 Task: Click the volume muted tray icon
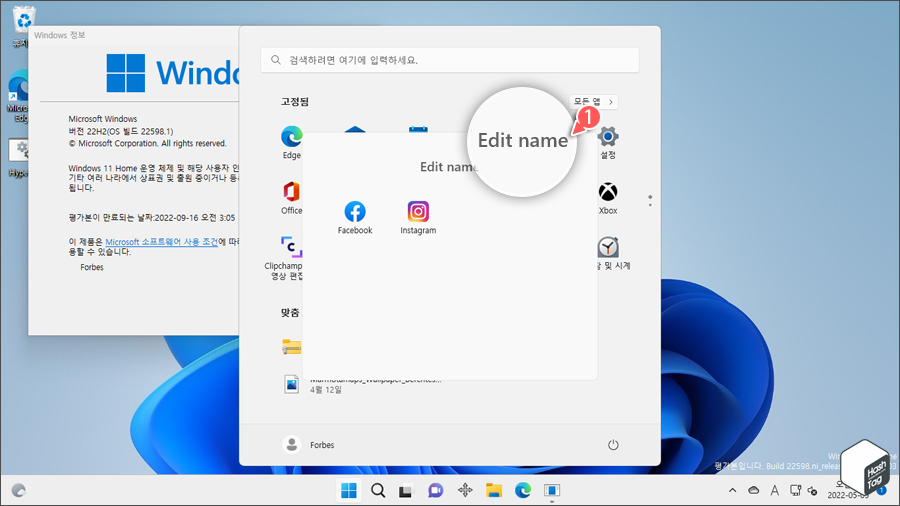coord(812,491)
